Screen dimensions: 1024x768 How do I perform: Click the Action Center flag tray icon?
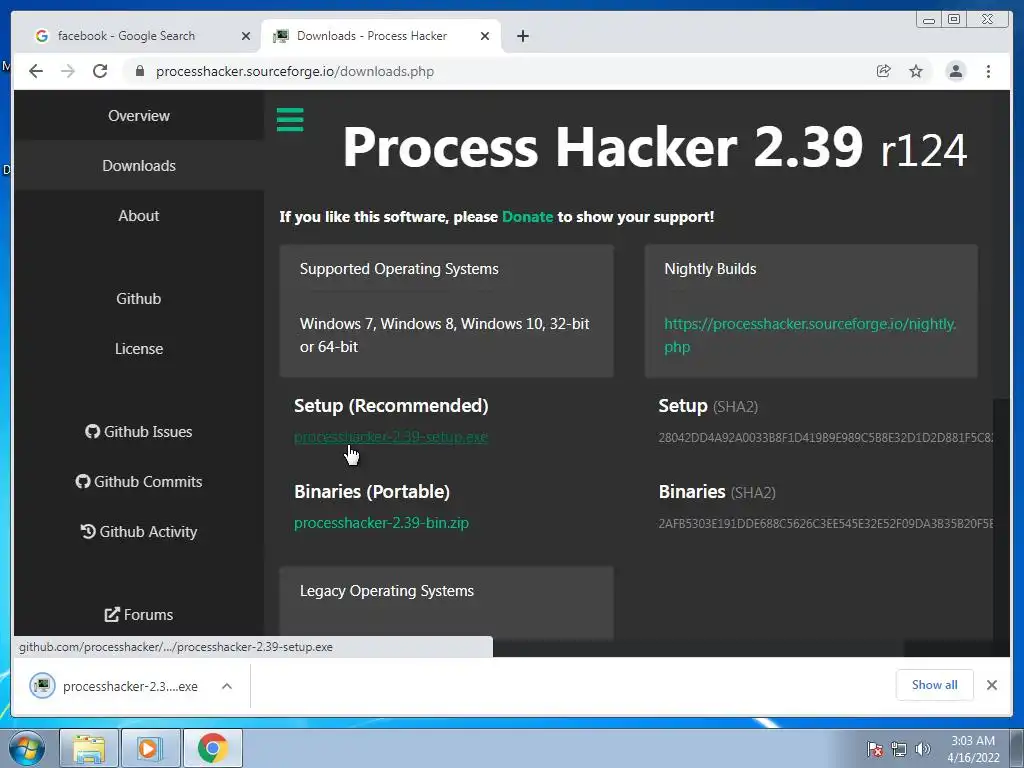click(875, 749)
